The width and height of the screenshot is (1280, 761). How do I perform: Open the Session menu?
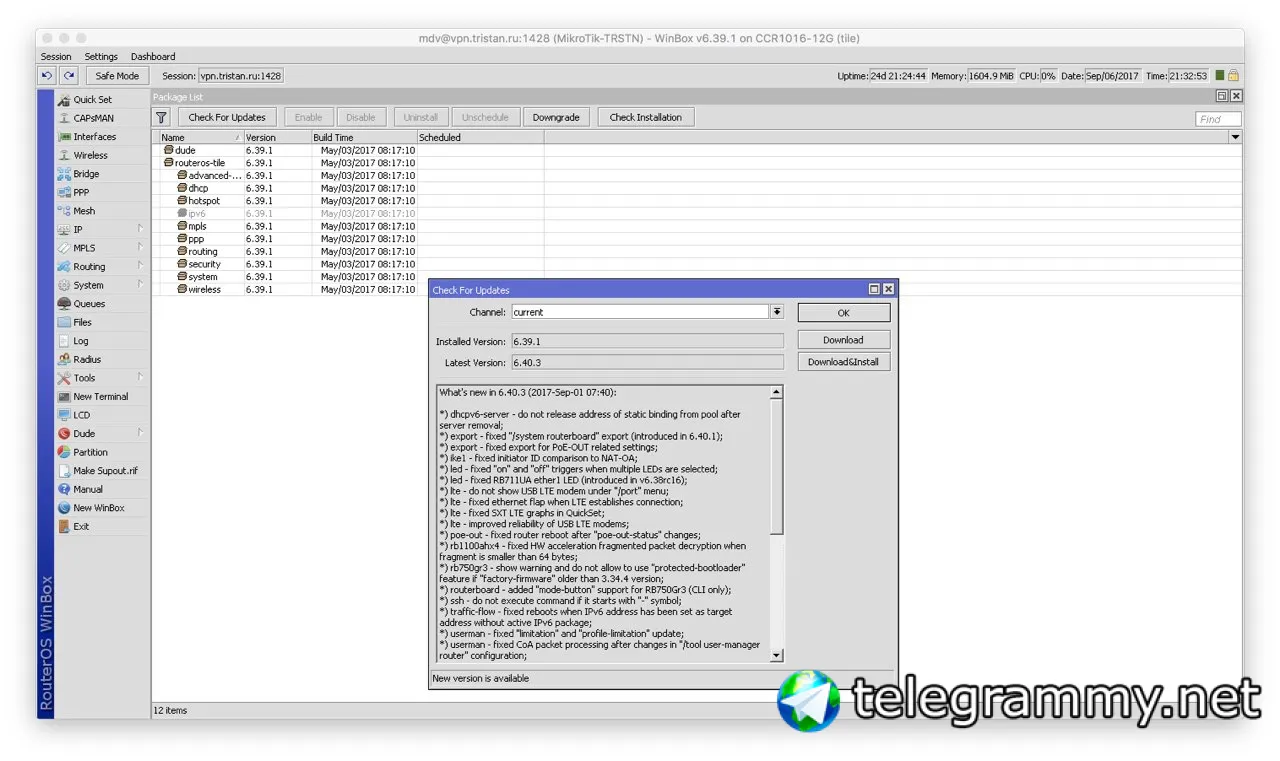coord(56,56)
